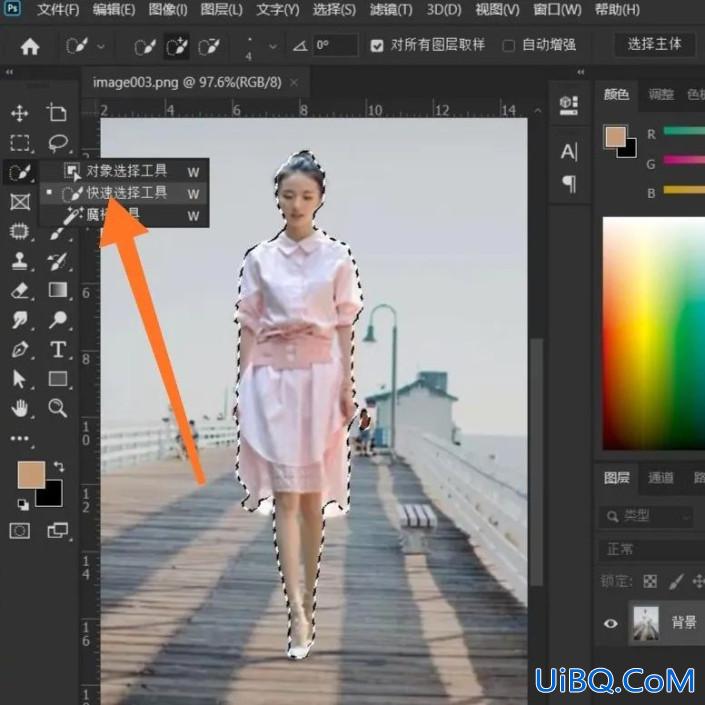The width and height of the screenshot is (705, 705).
Task: Select the Artboard tool beside Move
Action: 57,112
